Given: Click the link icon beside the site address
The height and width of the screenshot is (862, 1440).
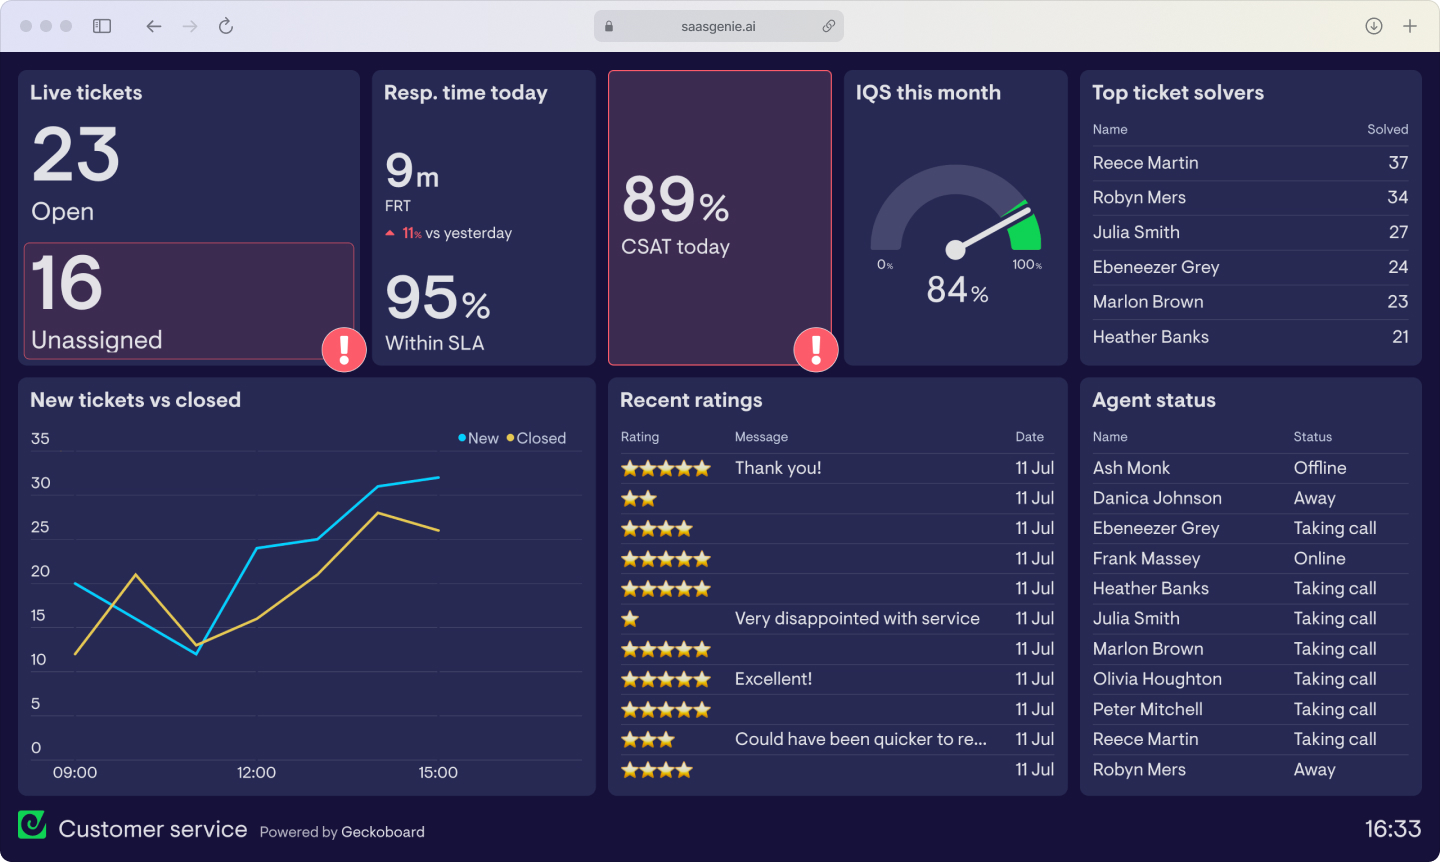Looking at the screenshot, I should pos(829,26).
